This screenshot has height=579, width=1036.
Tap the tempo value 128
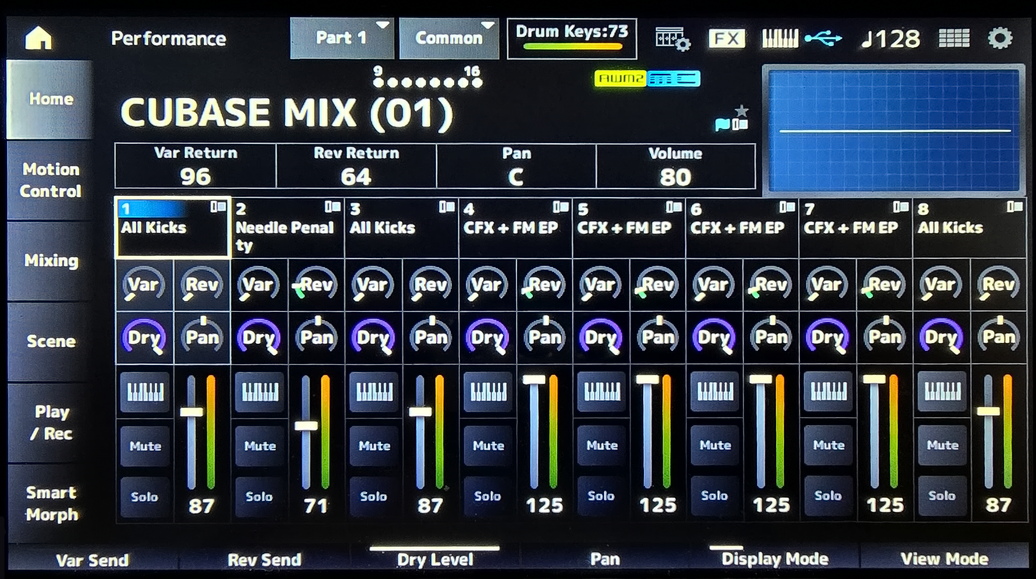891,38
